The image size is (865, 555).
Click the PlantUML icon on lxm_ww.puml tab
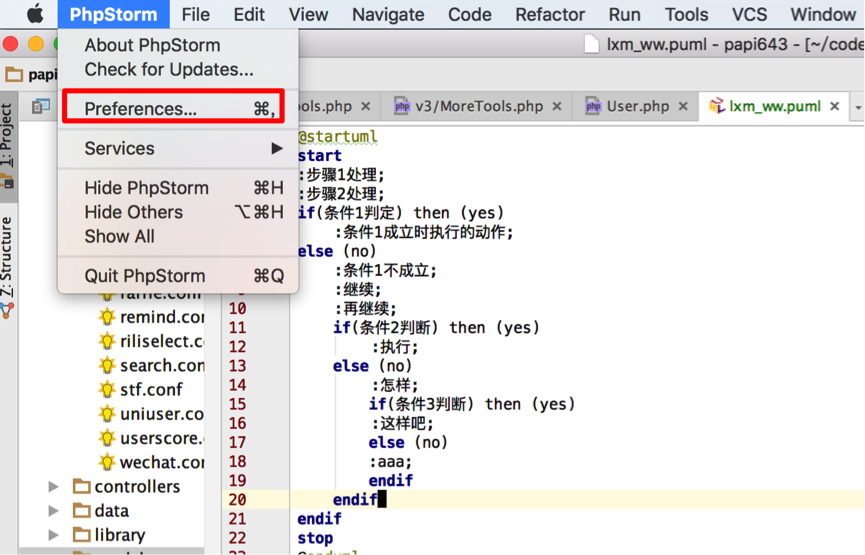coord(716,106)
